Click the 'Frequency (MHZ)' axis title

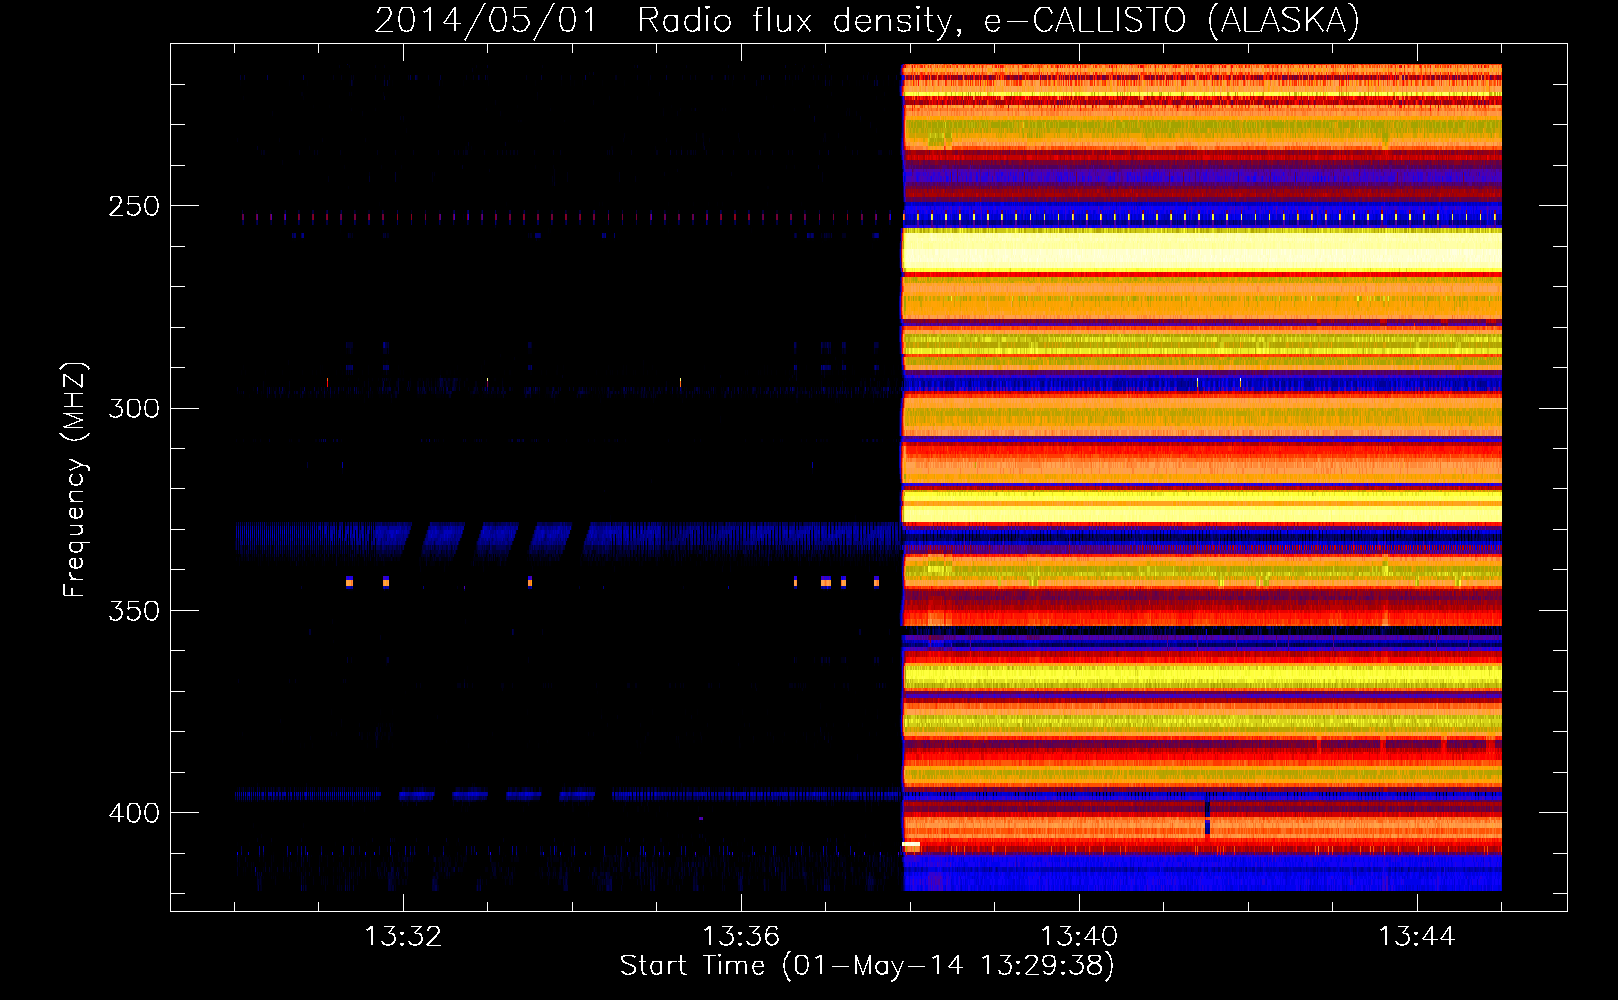pos(75,480)
